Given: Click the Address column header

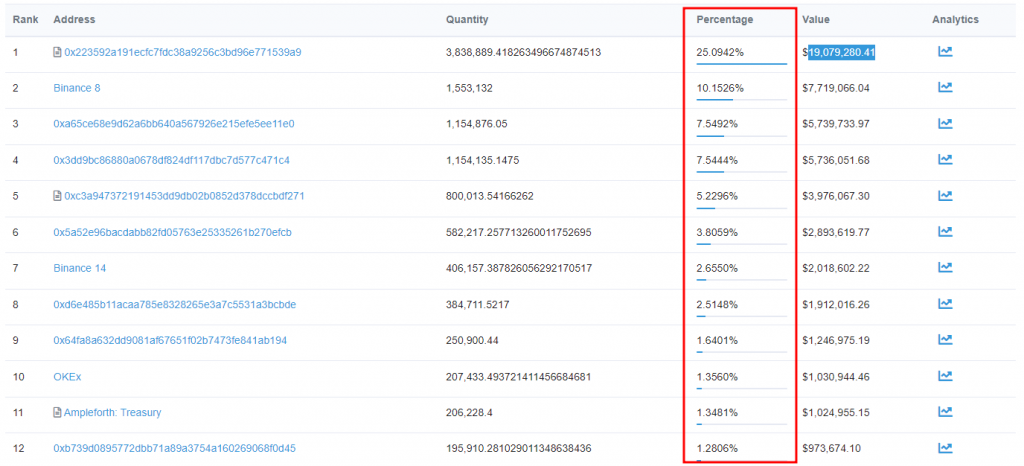Looking at the screenshot, I should tap(74, 20).
